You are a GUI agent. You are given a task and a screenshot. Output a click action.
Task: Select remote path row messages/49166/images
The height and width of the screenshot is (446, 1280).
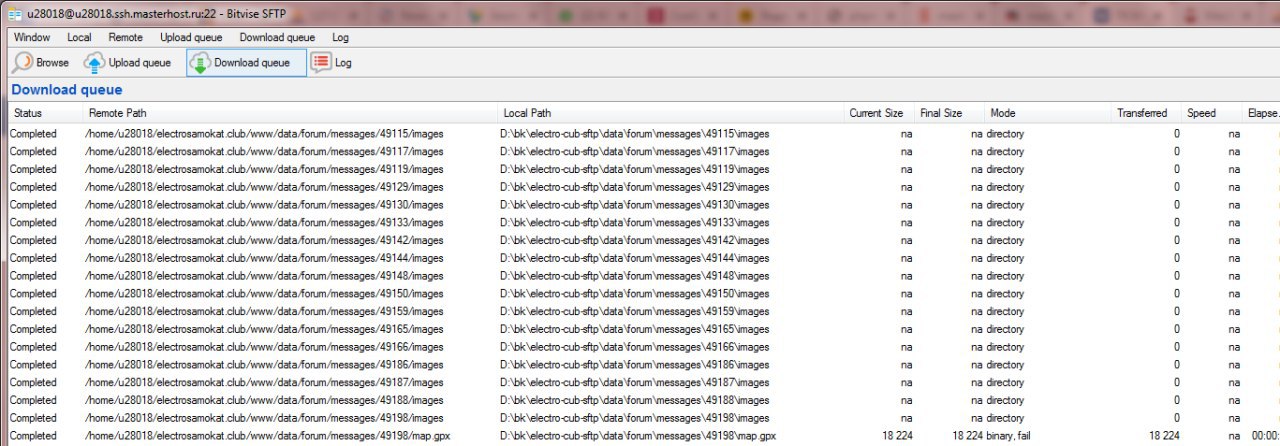click(265, 346)
